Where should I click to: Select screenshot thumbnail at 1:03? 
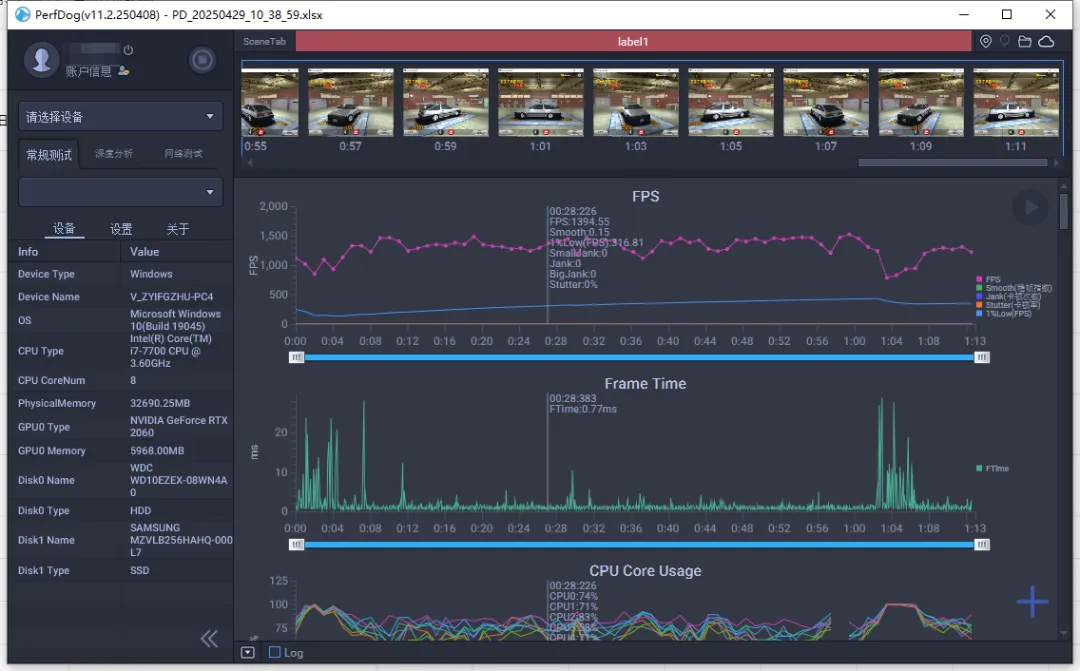(x=636, y=102)
